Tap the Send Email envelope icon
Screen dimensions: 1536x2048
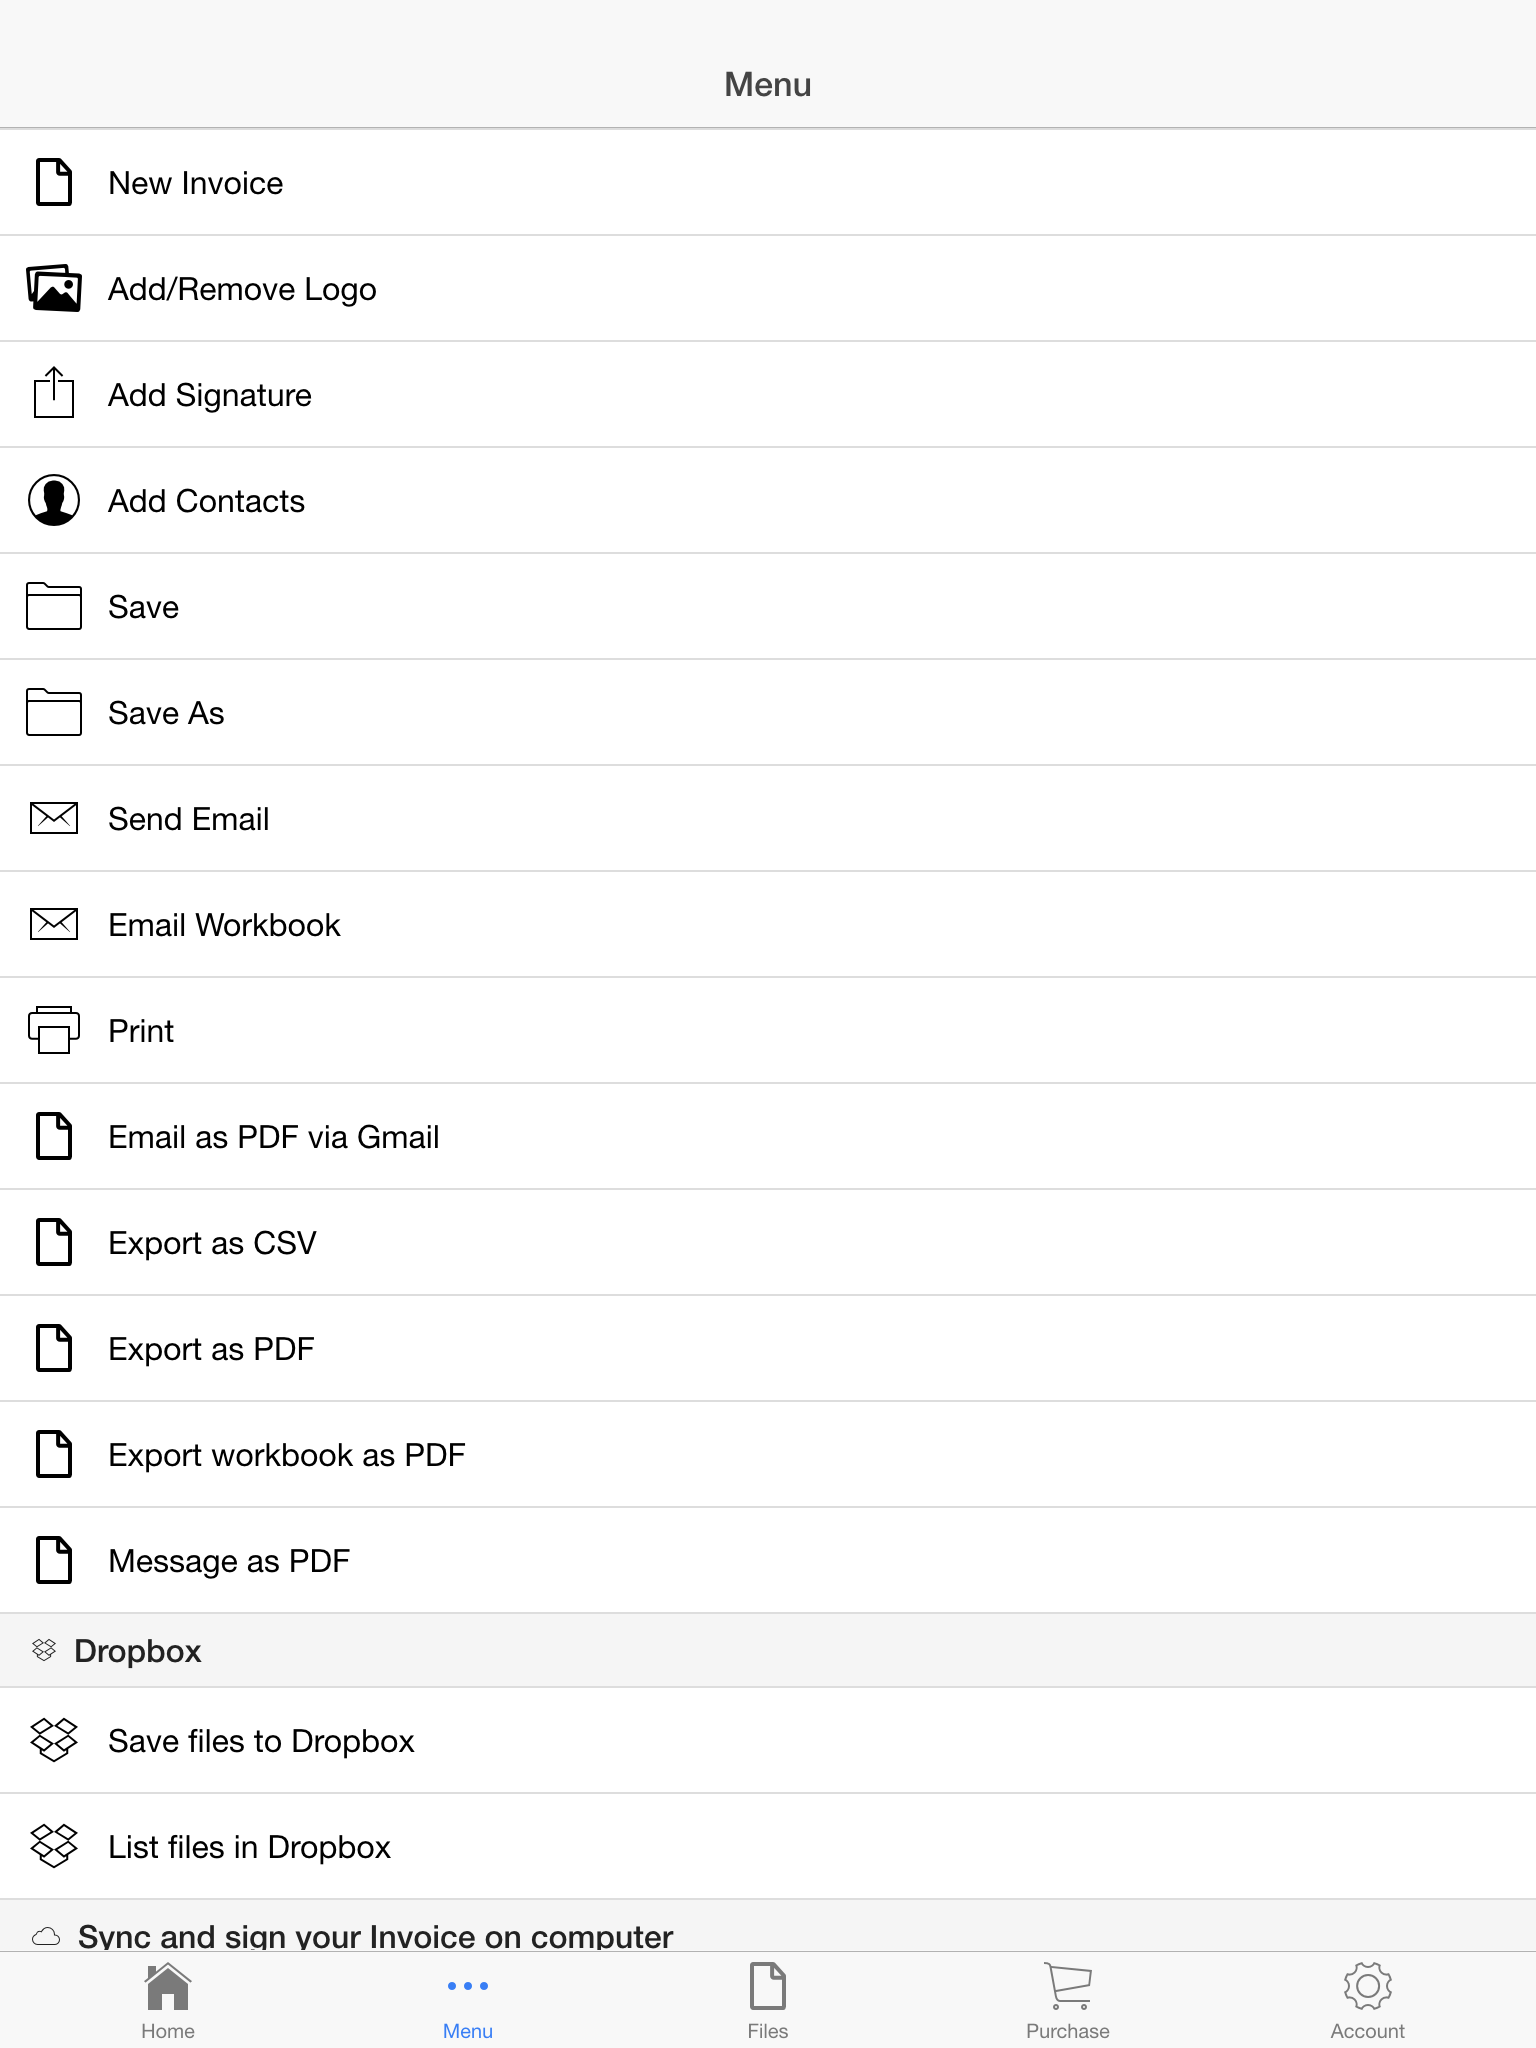(x=54, y=818)
